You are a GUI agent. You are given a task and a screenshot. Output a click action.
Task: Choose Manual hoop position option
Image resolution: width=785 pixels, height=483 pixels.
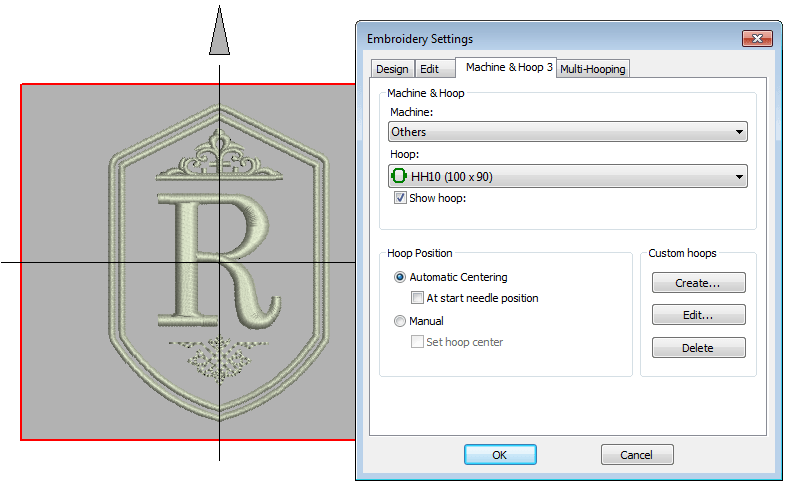click(401, 321)
